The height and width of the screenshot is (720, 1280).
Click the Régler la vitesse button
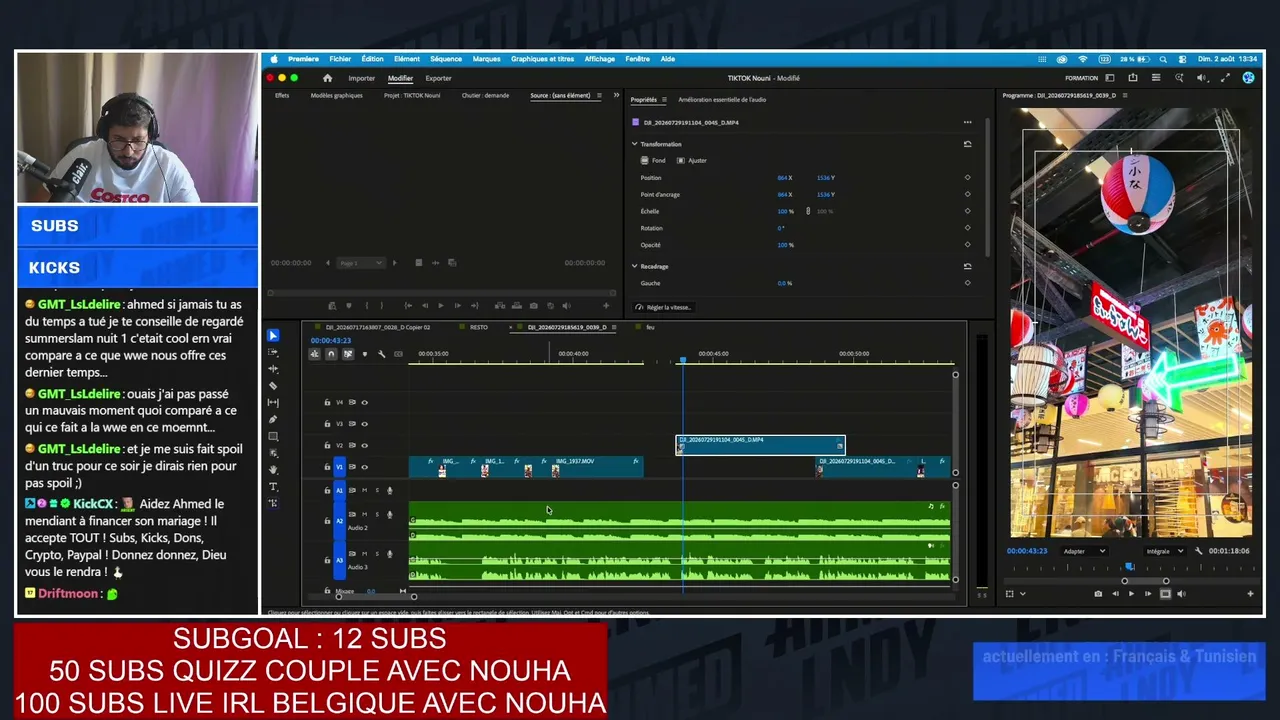(664, 307)
